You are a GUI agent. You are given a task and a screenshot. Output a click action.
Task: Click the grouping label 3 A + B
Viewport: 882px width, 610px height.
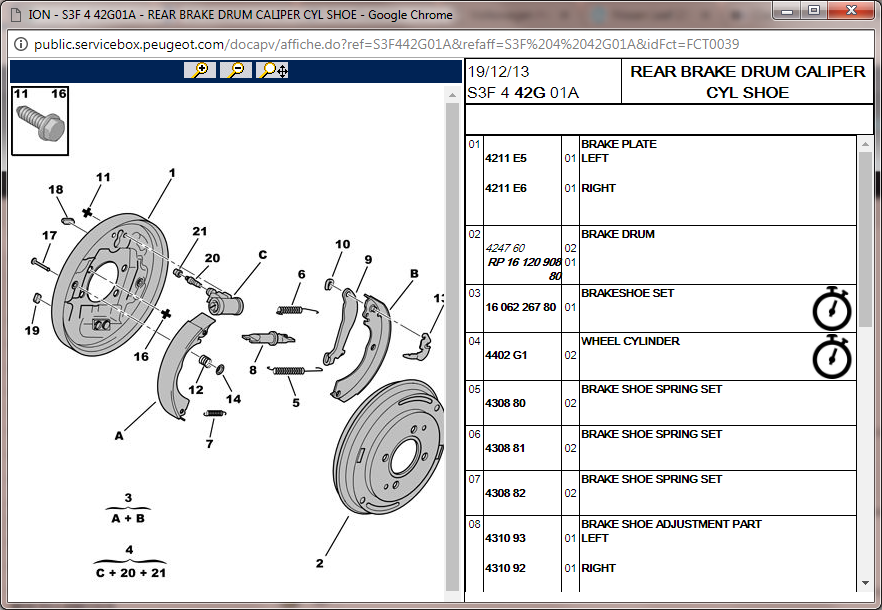[x=128, y=508]
